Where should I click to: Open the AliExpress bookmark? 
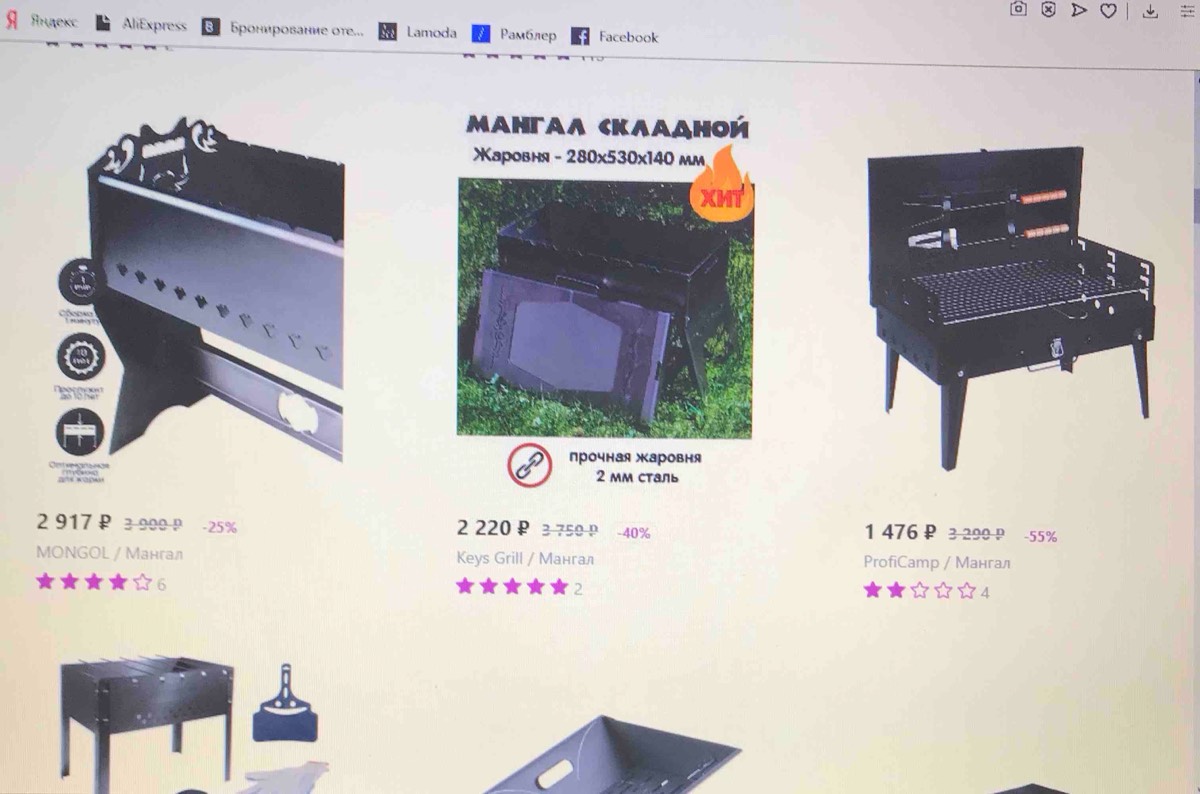[x=141, y=25]
